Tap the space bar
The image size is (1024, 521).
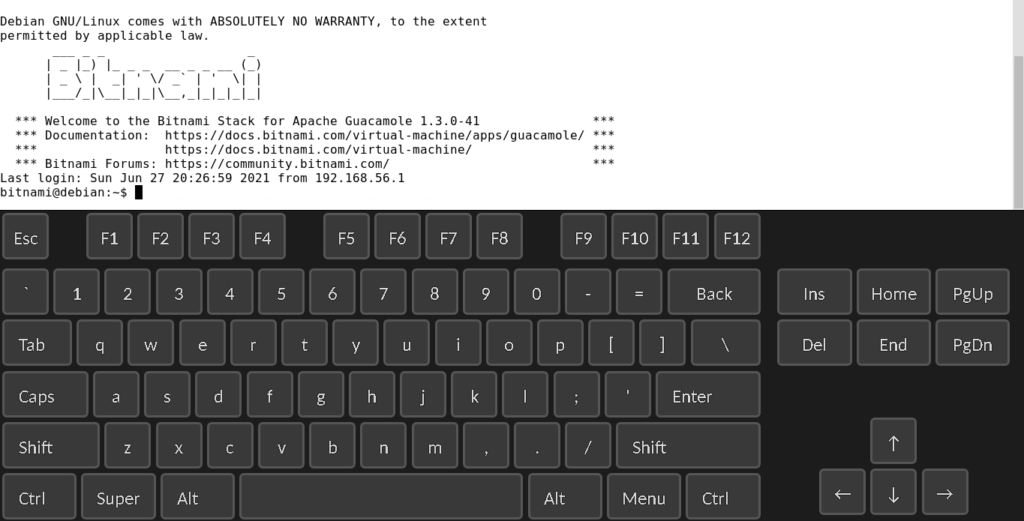381,497
